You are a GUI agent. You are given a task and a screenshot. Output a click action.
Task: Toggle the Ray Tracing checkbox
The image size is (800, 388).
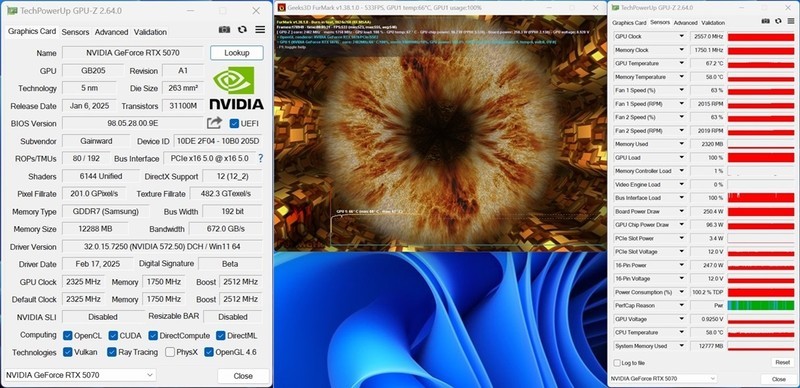[x=112, y=352]
